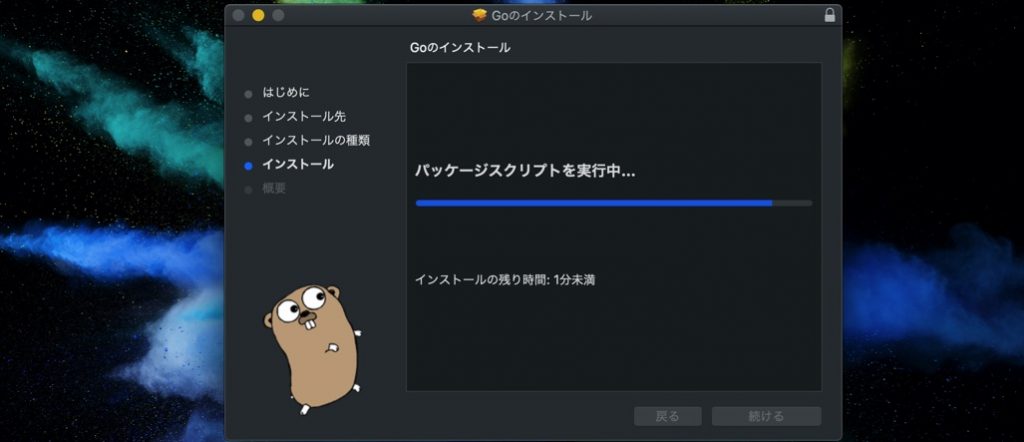Click the gray bullet beside はじめに

(248, 94)
